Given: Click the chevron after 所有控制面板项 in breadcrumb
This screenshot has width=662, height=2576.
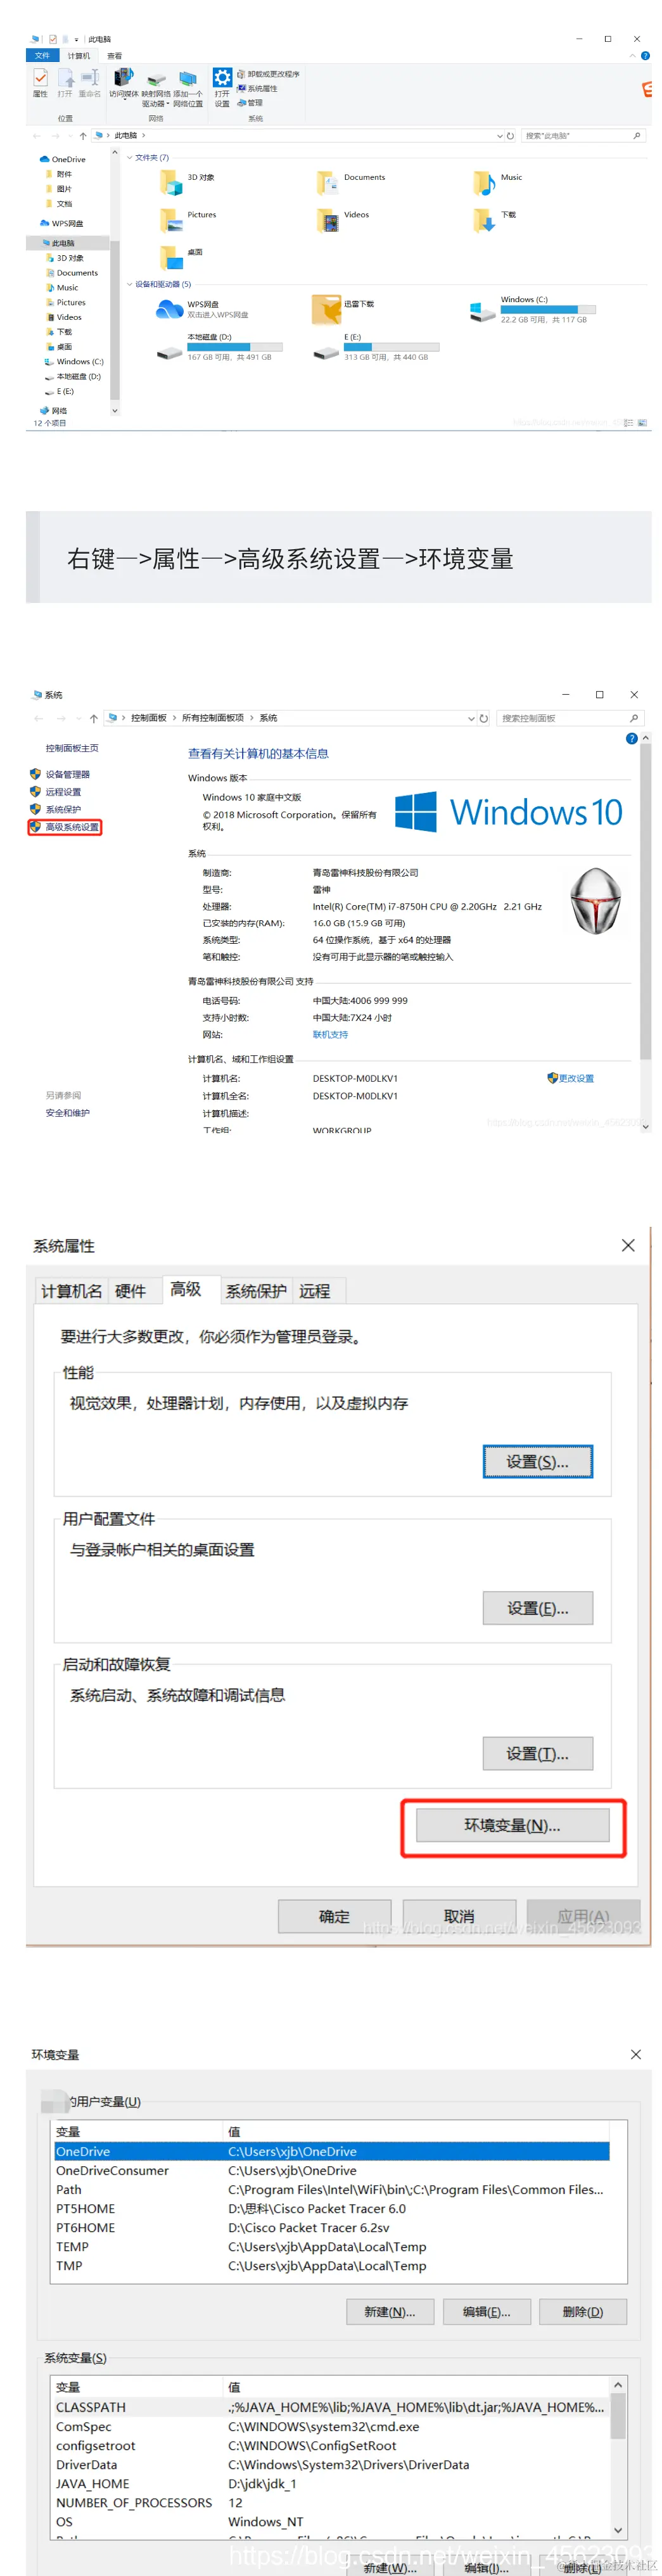Looking at the screenshot, I should click(x=252, y=718).
